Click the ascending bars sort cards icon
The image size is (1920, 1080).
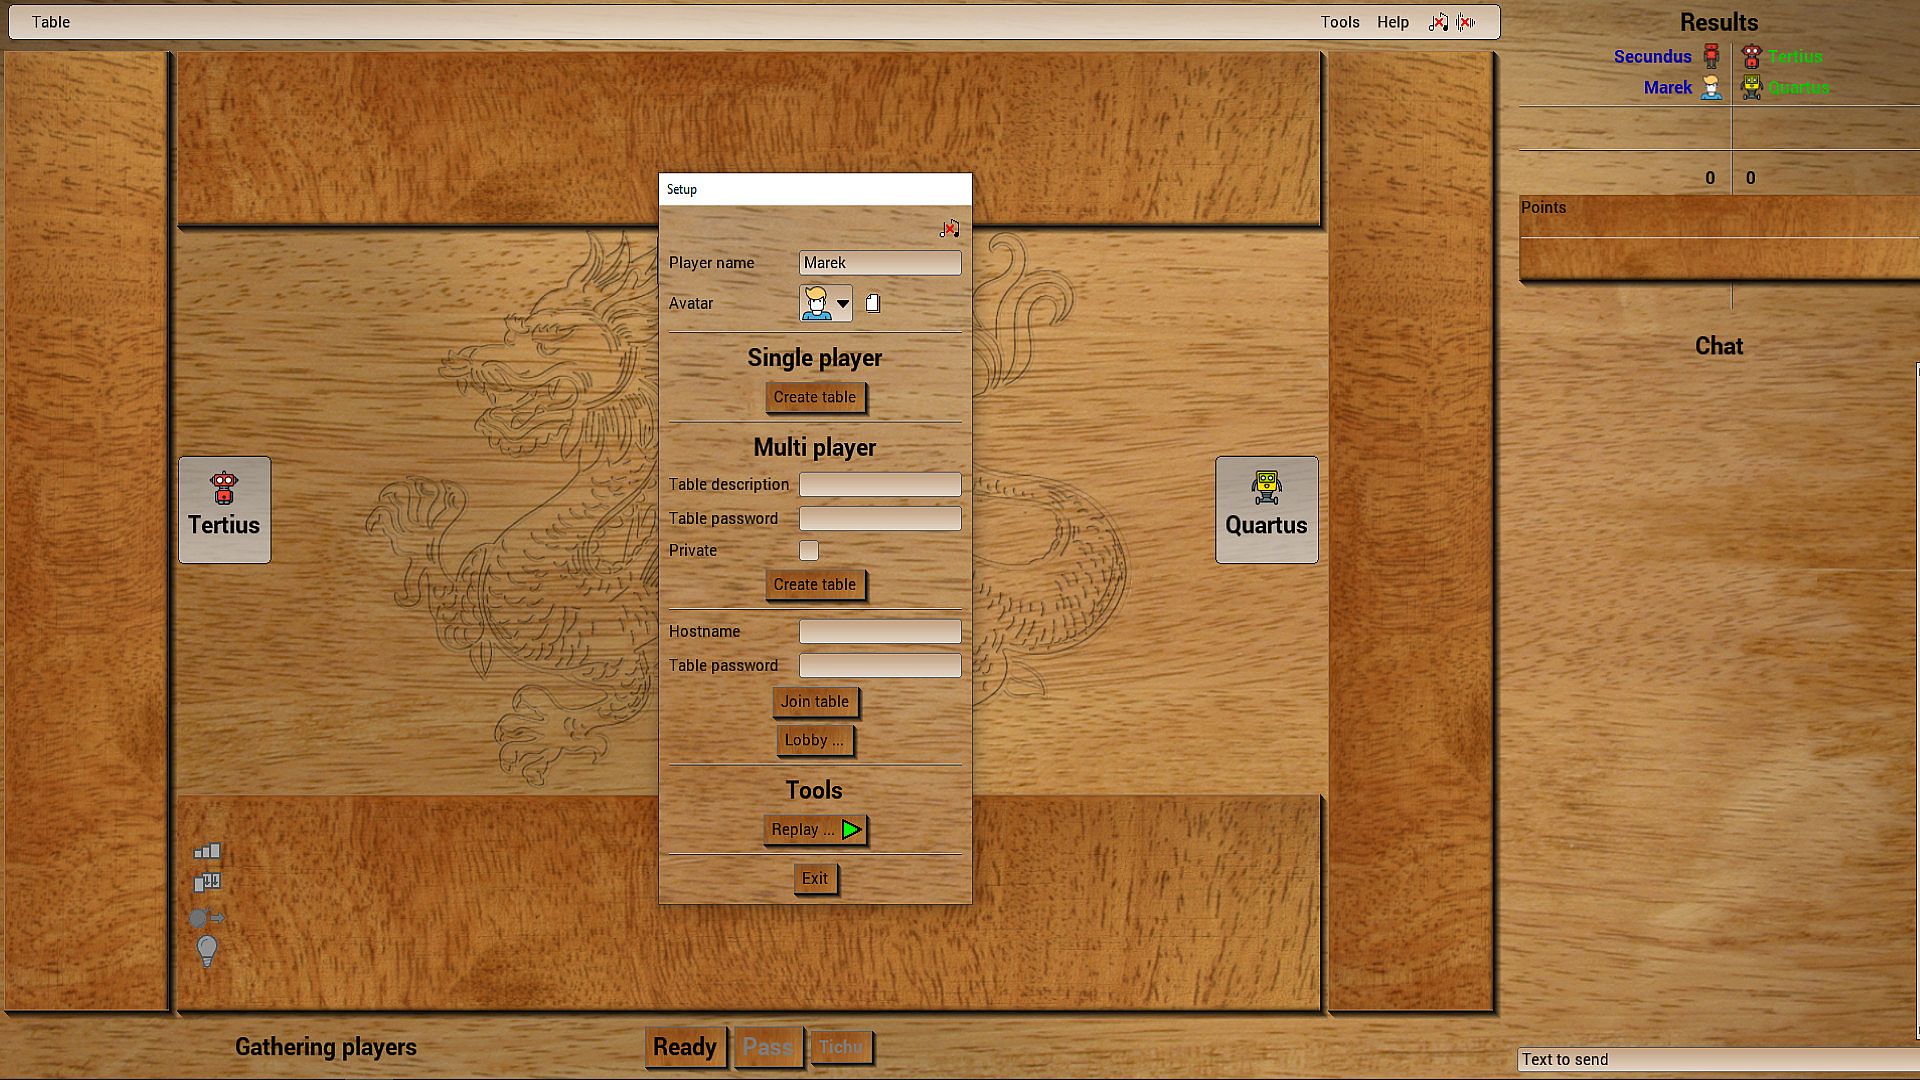pyautogui.click(x=207, y=851)
